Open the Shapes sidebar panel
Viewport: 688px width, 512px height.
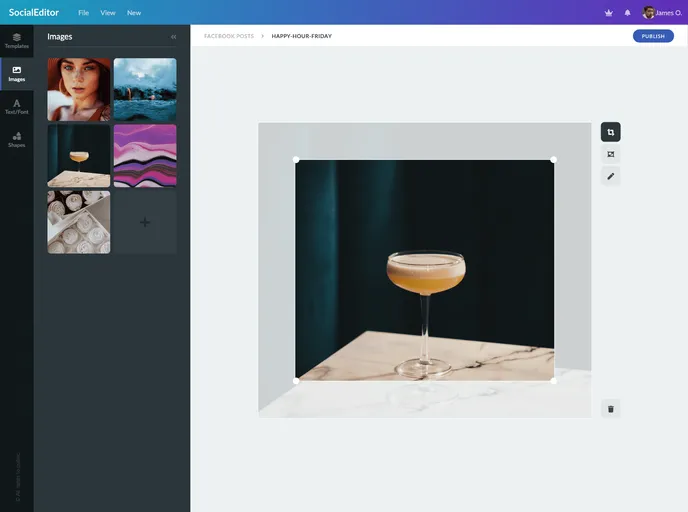[x=16, y=140]
